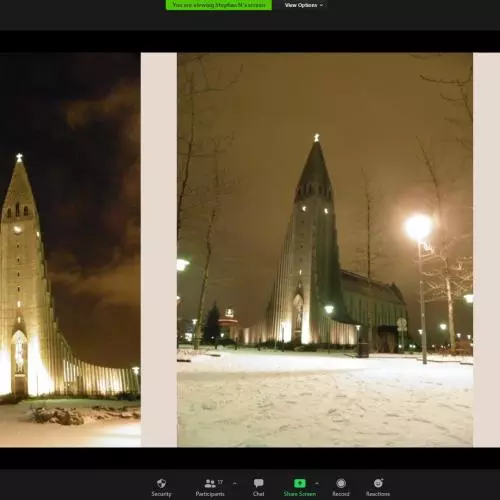The image size is (500, 500).
Task: Open the Security shield icon
Action: pyautogui.click(x=161, y=483)
